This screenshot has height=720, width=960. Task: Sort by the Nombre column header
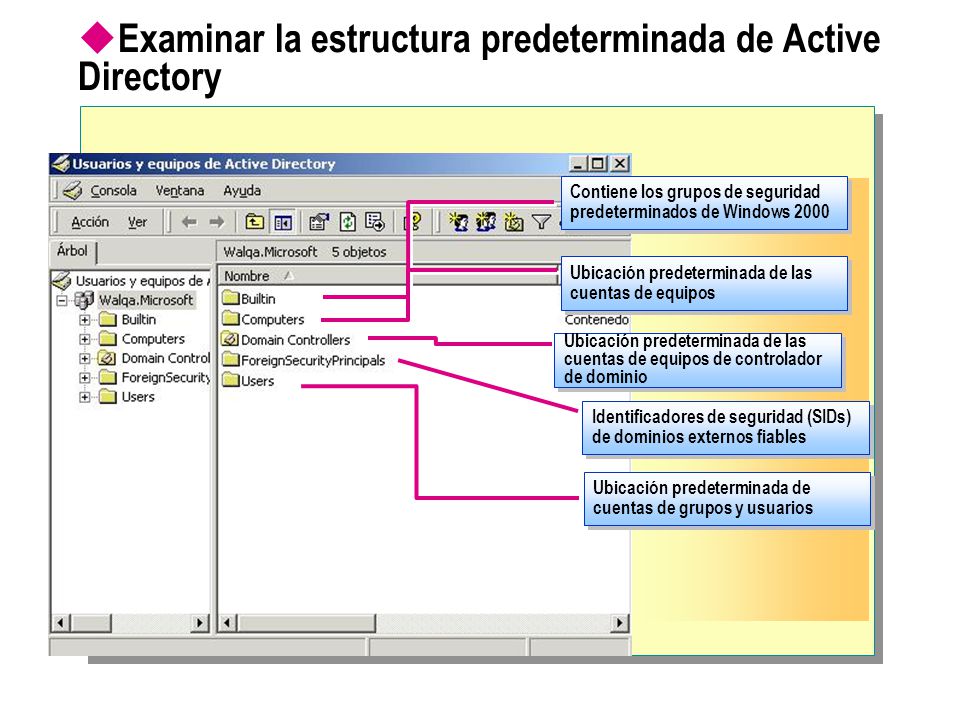pyautogui.click(x=388, y=276)
